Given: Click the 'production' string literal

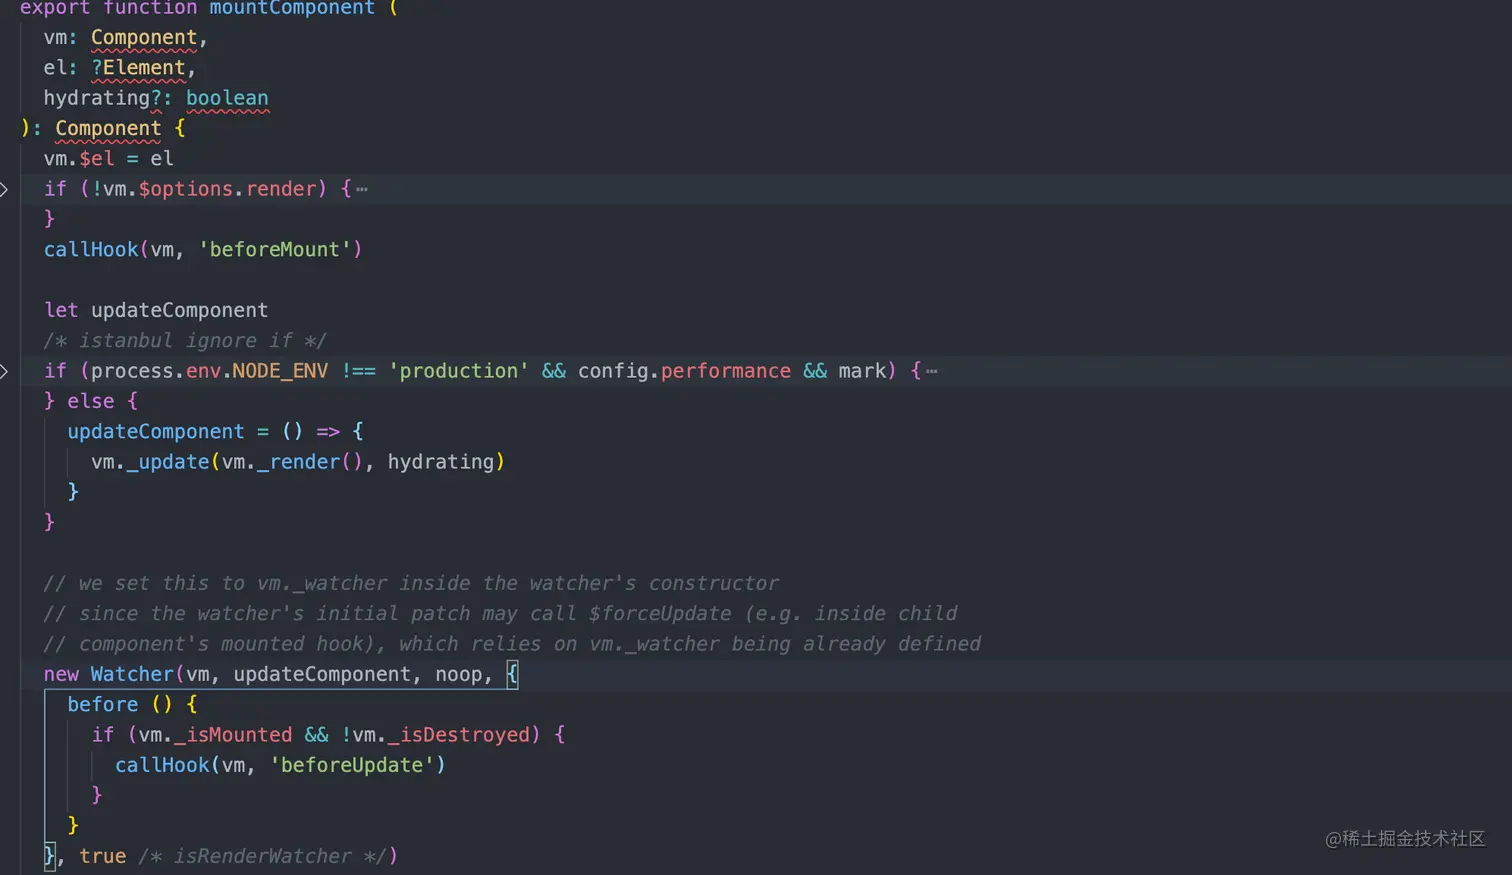Looking at the screenshot, I should [x=459, y=371].
